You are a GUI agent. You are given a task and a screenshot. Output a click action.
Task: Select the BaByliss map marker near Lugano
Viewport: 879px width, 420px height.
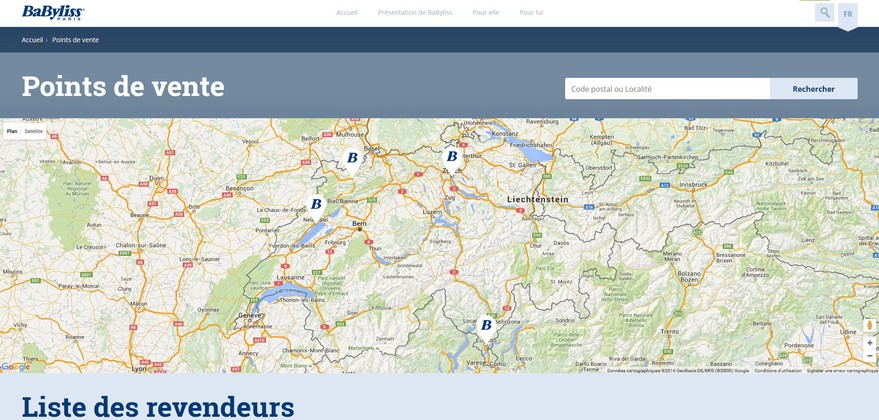[486, 327]
